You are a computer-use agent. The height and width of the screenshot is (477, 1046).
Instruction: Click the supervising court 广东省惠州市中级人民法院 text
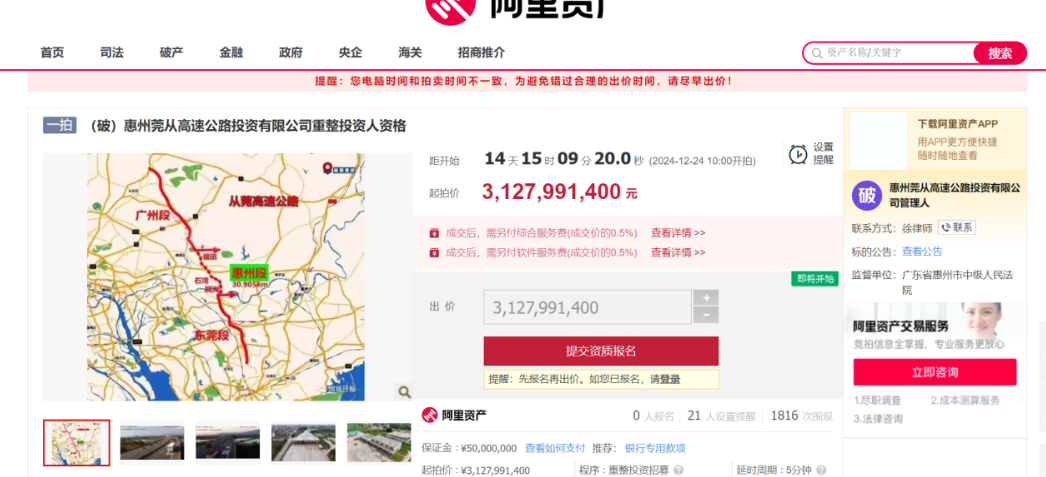pos(957,282)
